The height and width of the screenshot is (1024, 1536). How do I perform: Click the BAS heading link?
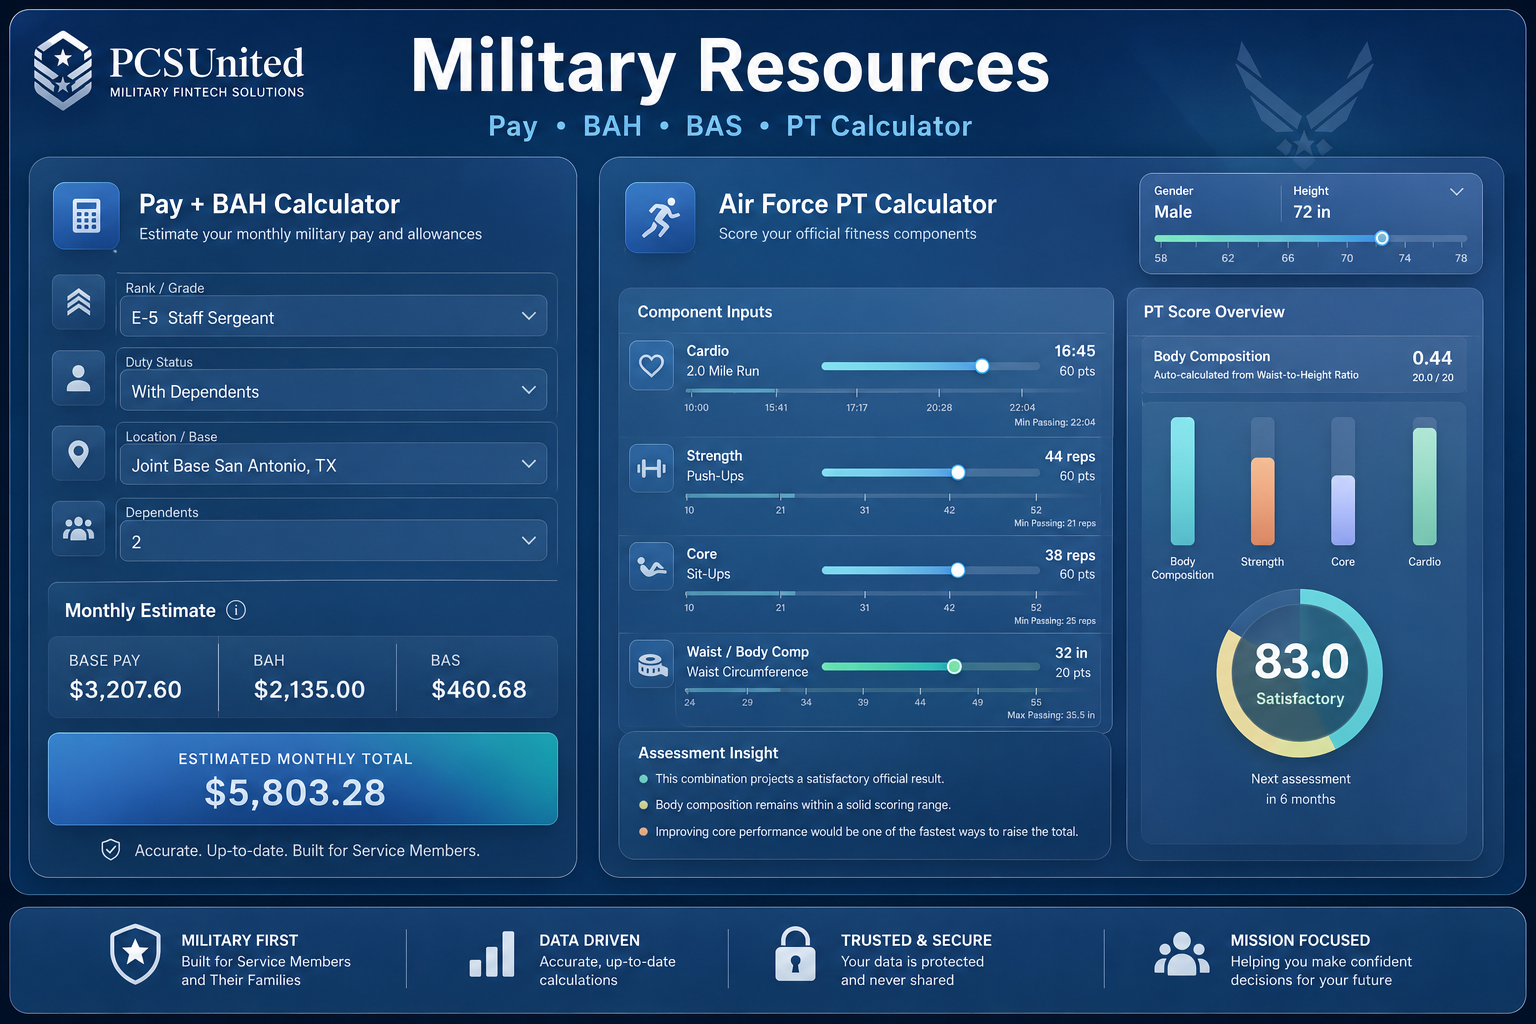pyautogui.click(x=714, y=126)
